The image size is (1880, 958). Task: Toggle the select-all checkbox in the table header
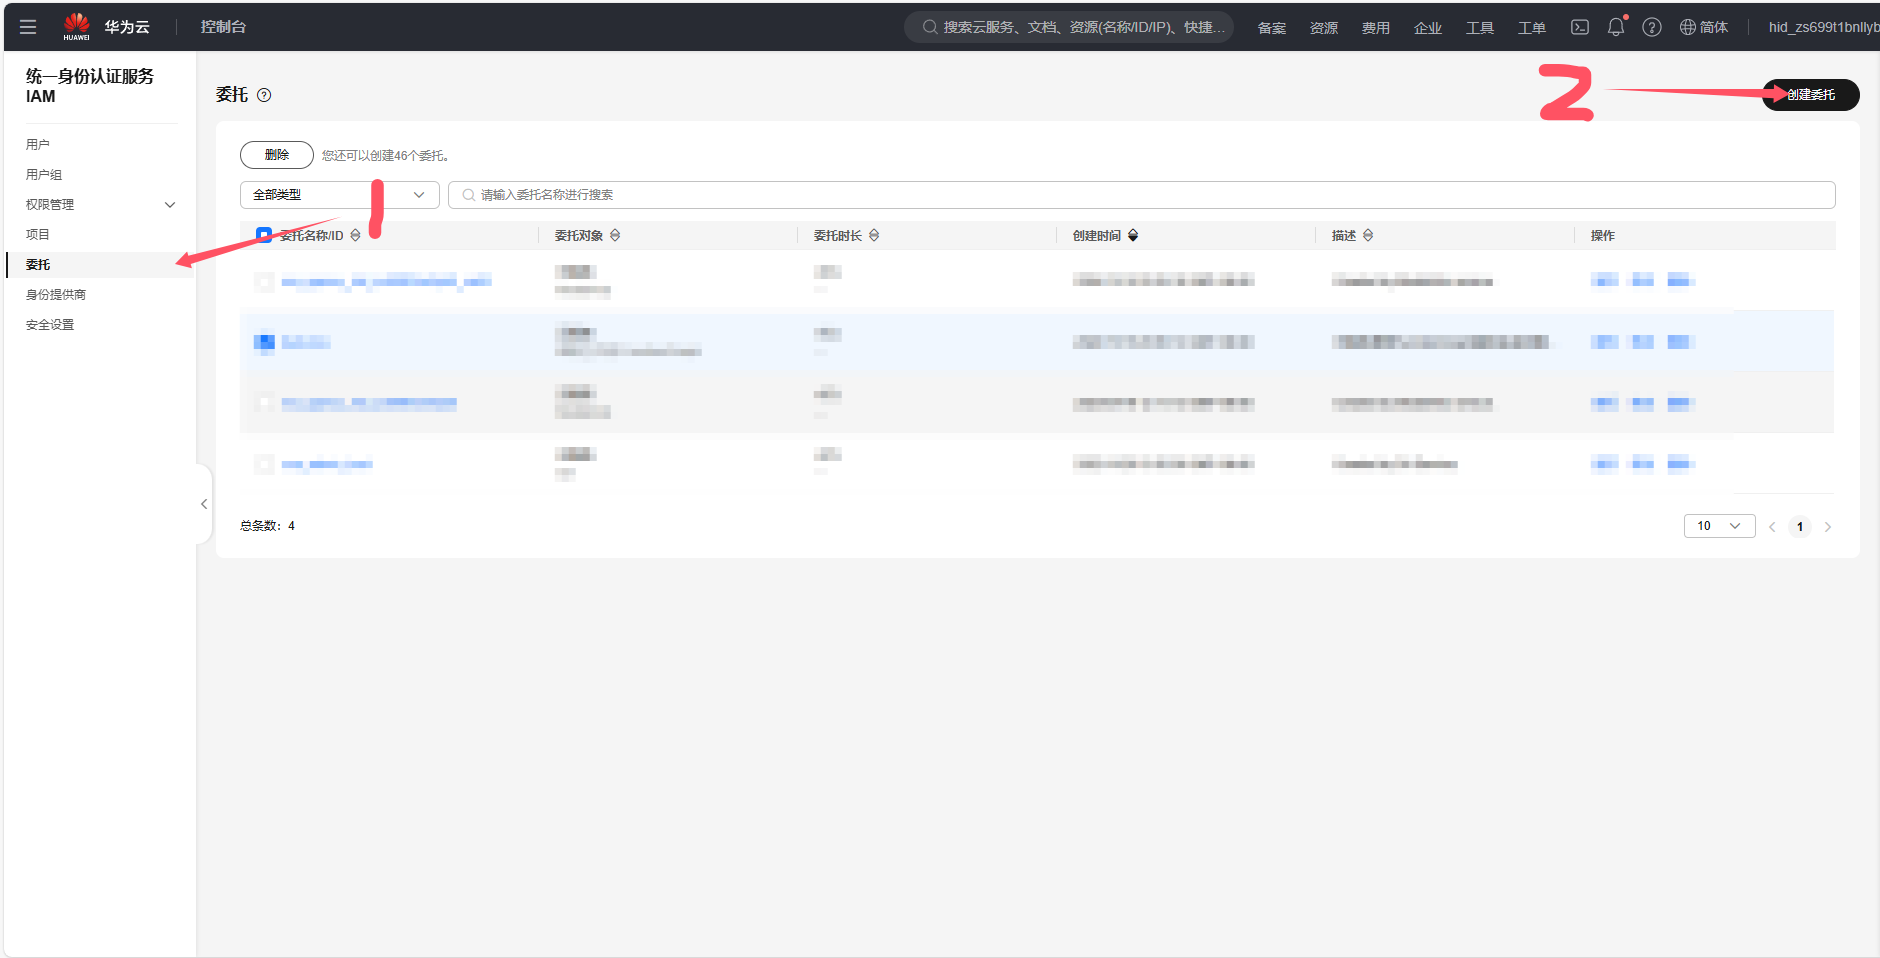click(264, 235)
